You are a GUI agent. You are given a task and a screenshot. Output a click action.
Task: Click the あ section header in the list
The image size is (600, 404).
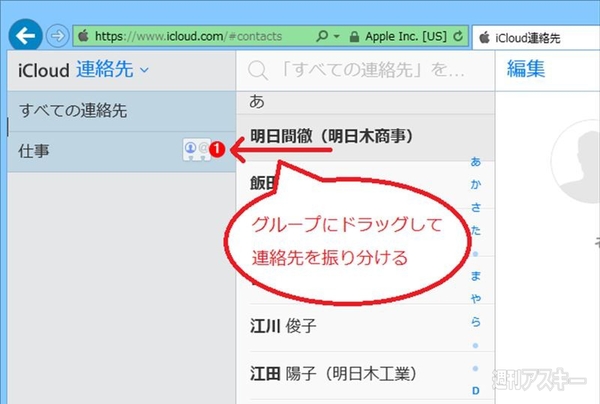[365, 103]
